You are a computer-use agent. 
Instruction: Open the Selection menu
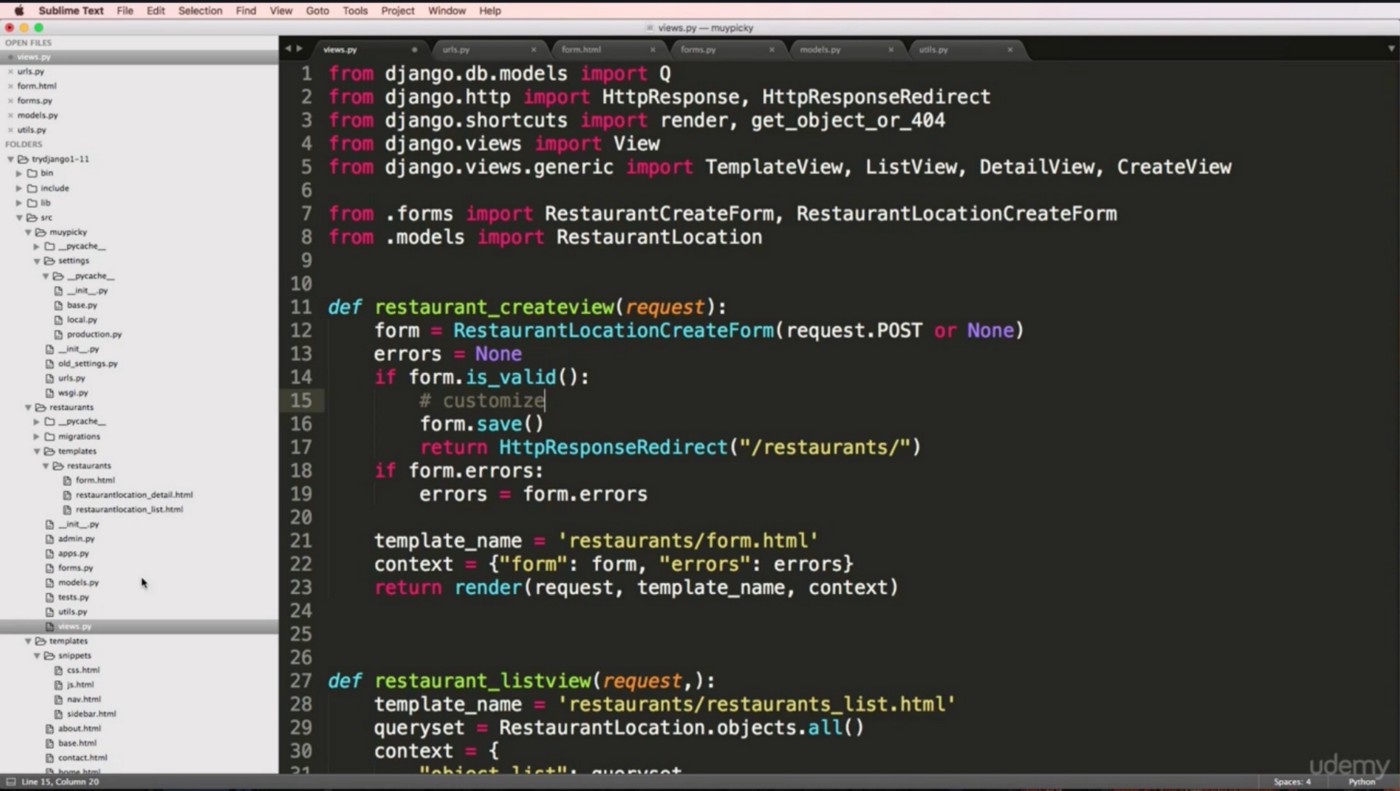point(200,10)
